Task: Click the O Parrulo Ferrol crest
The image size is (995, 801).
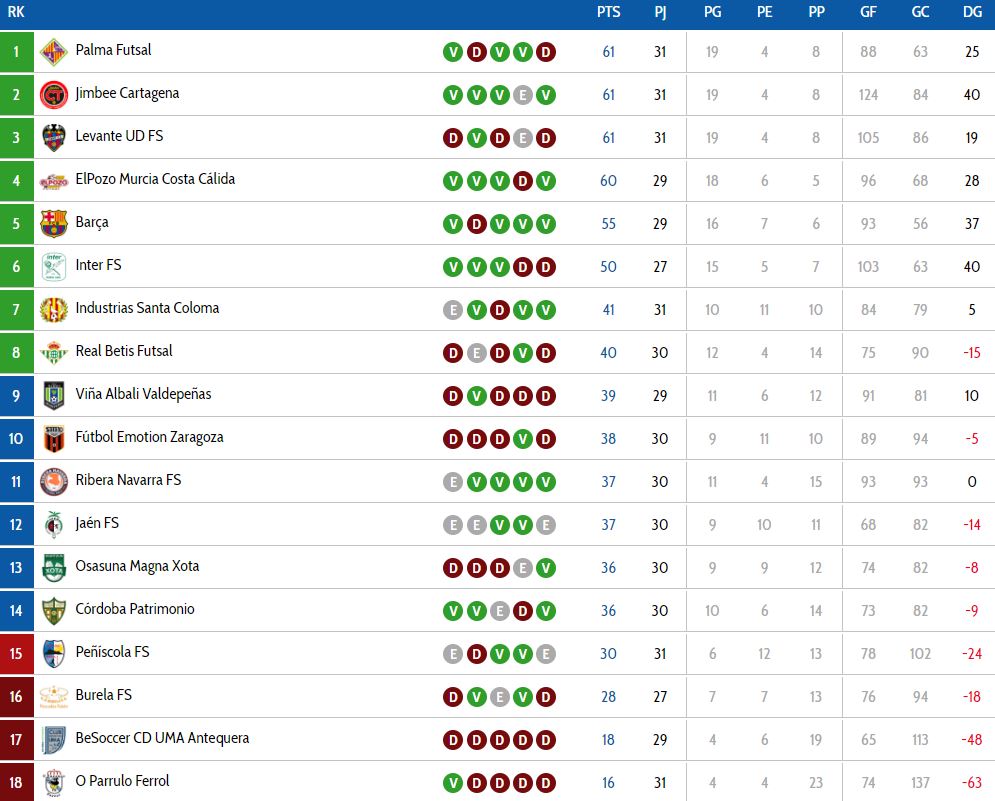Action: click(54, 783)
